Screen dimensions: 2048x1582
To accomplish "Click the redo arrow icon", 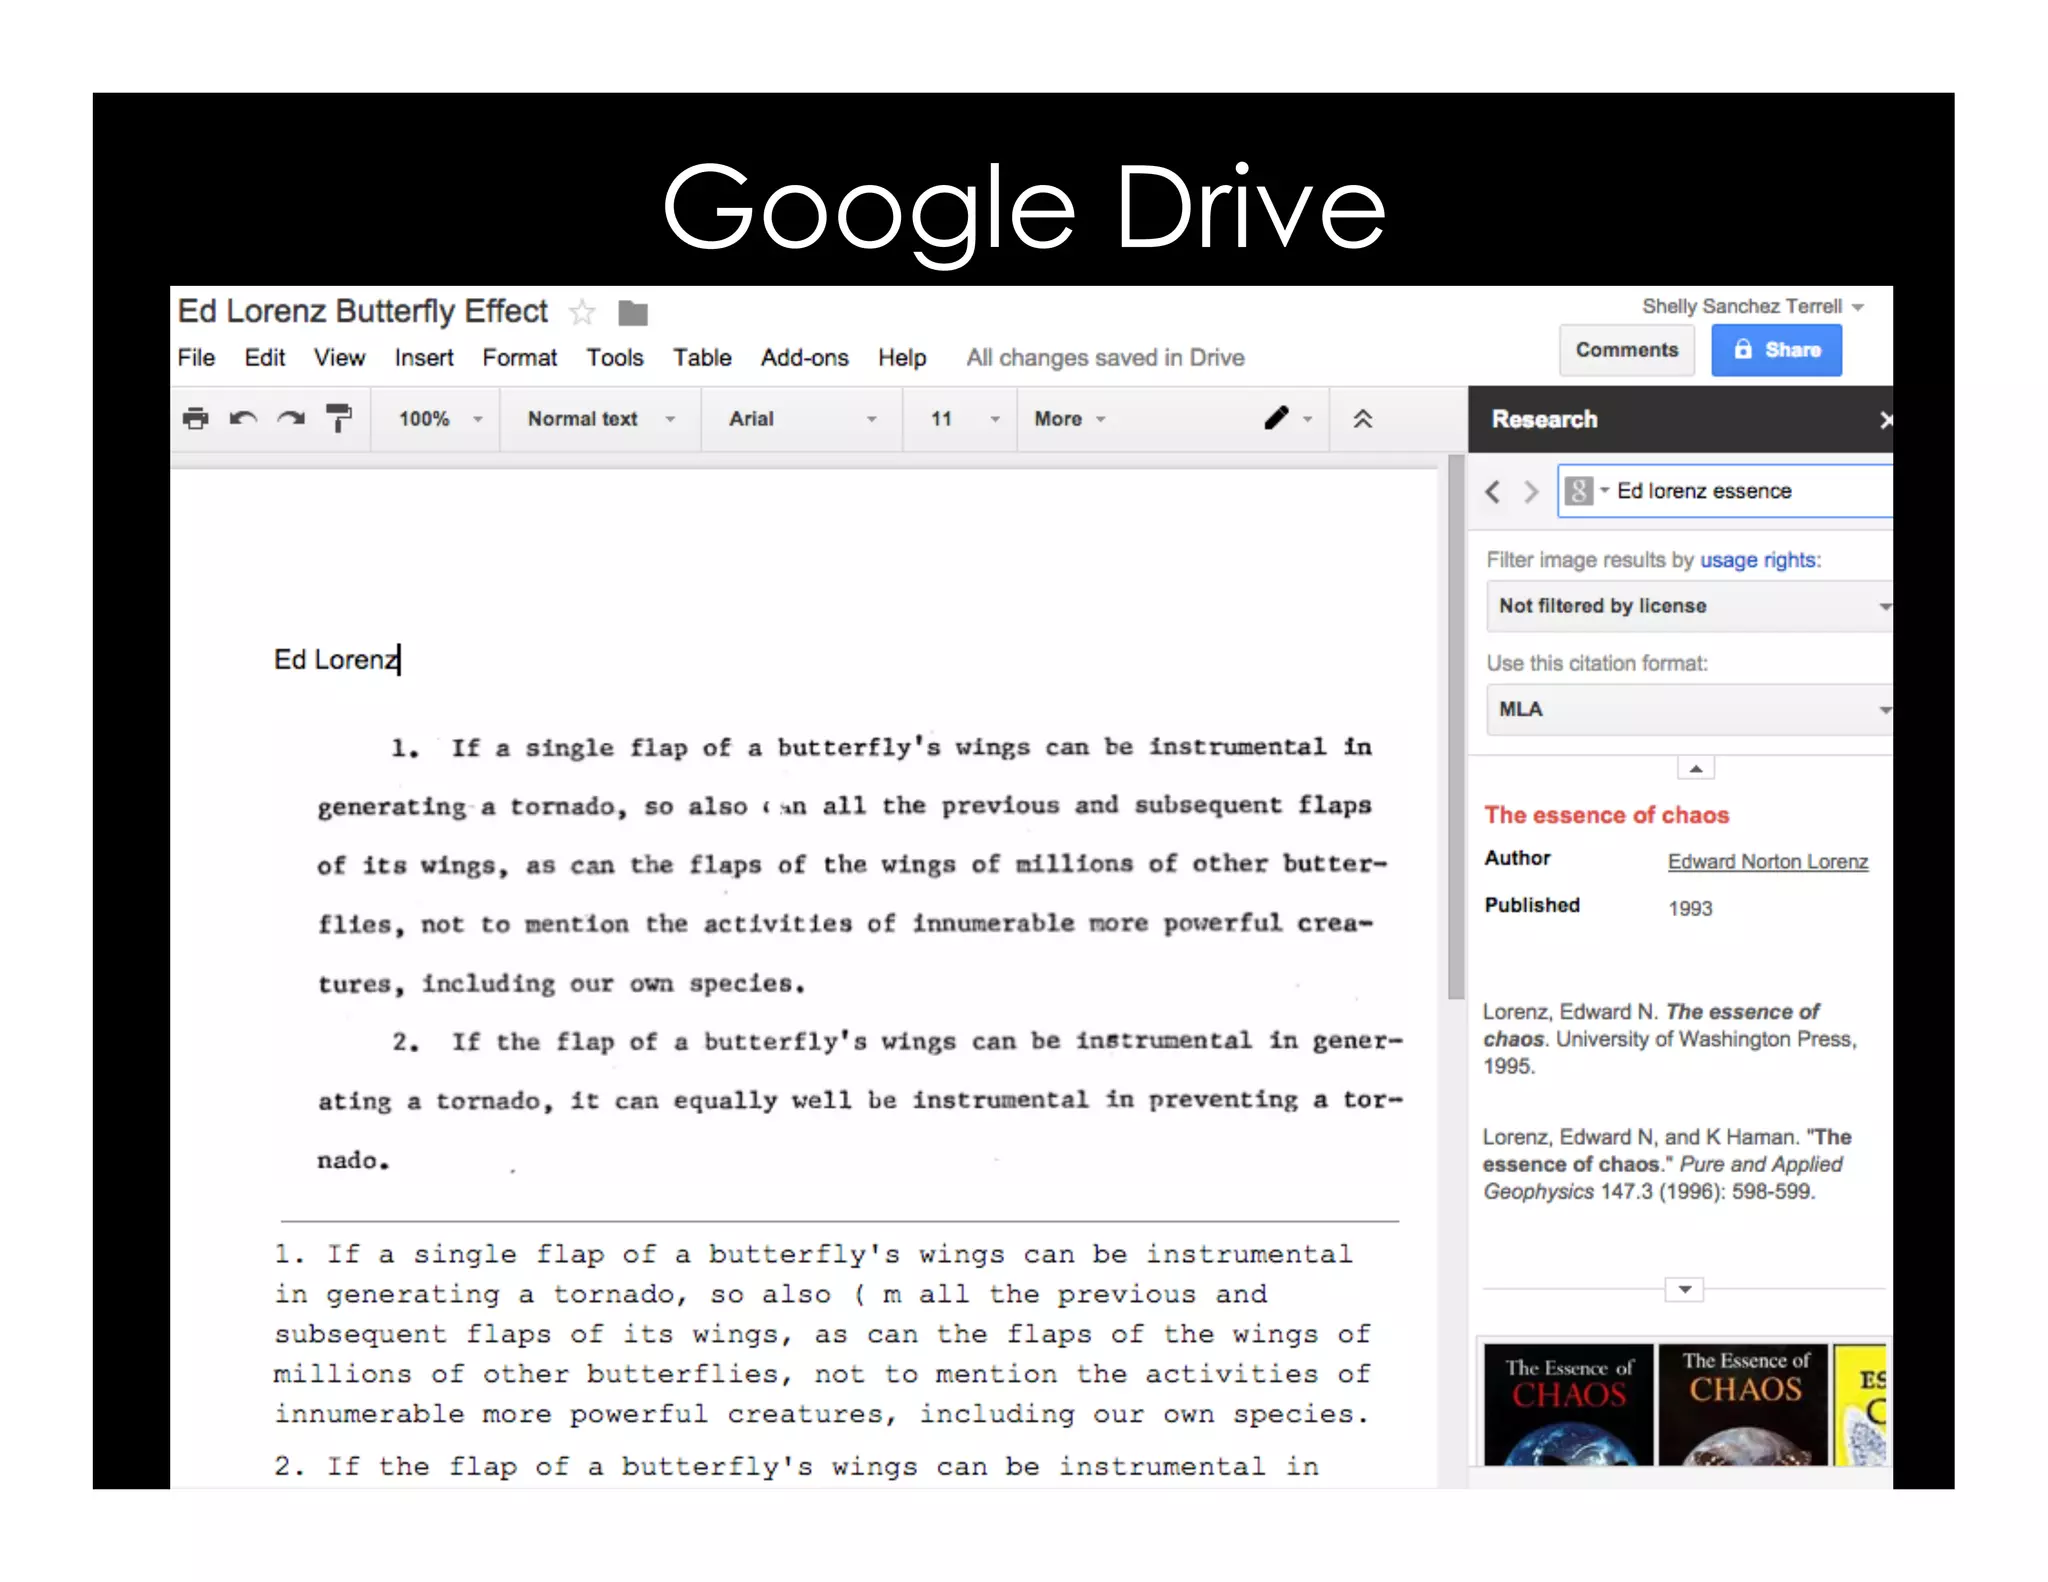I will (x=291, y=418).
